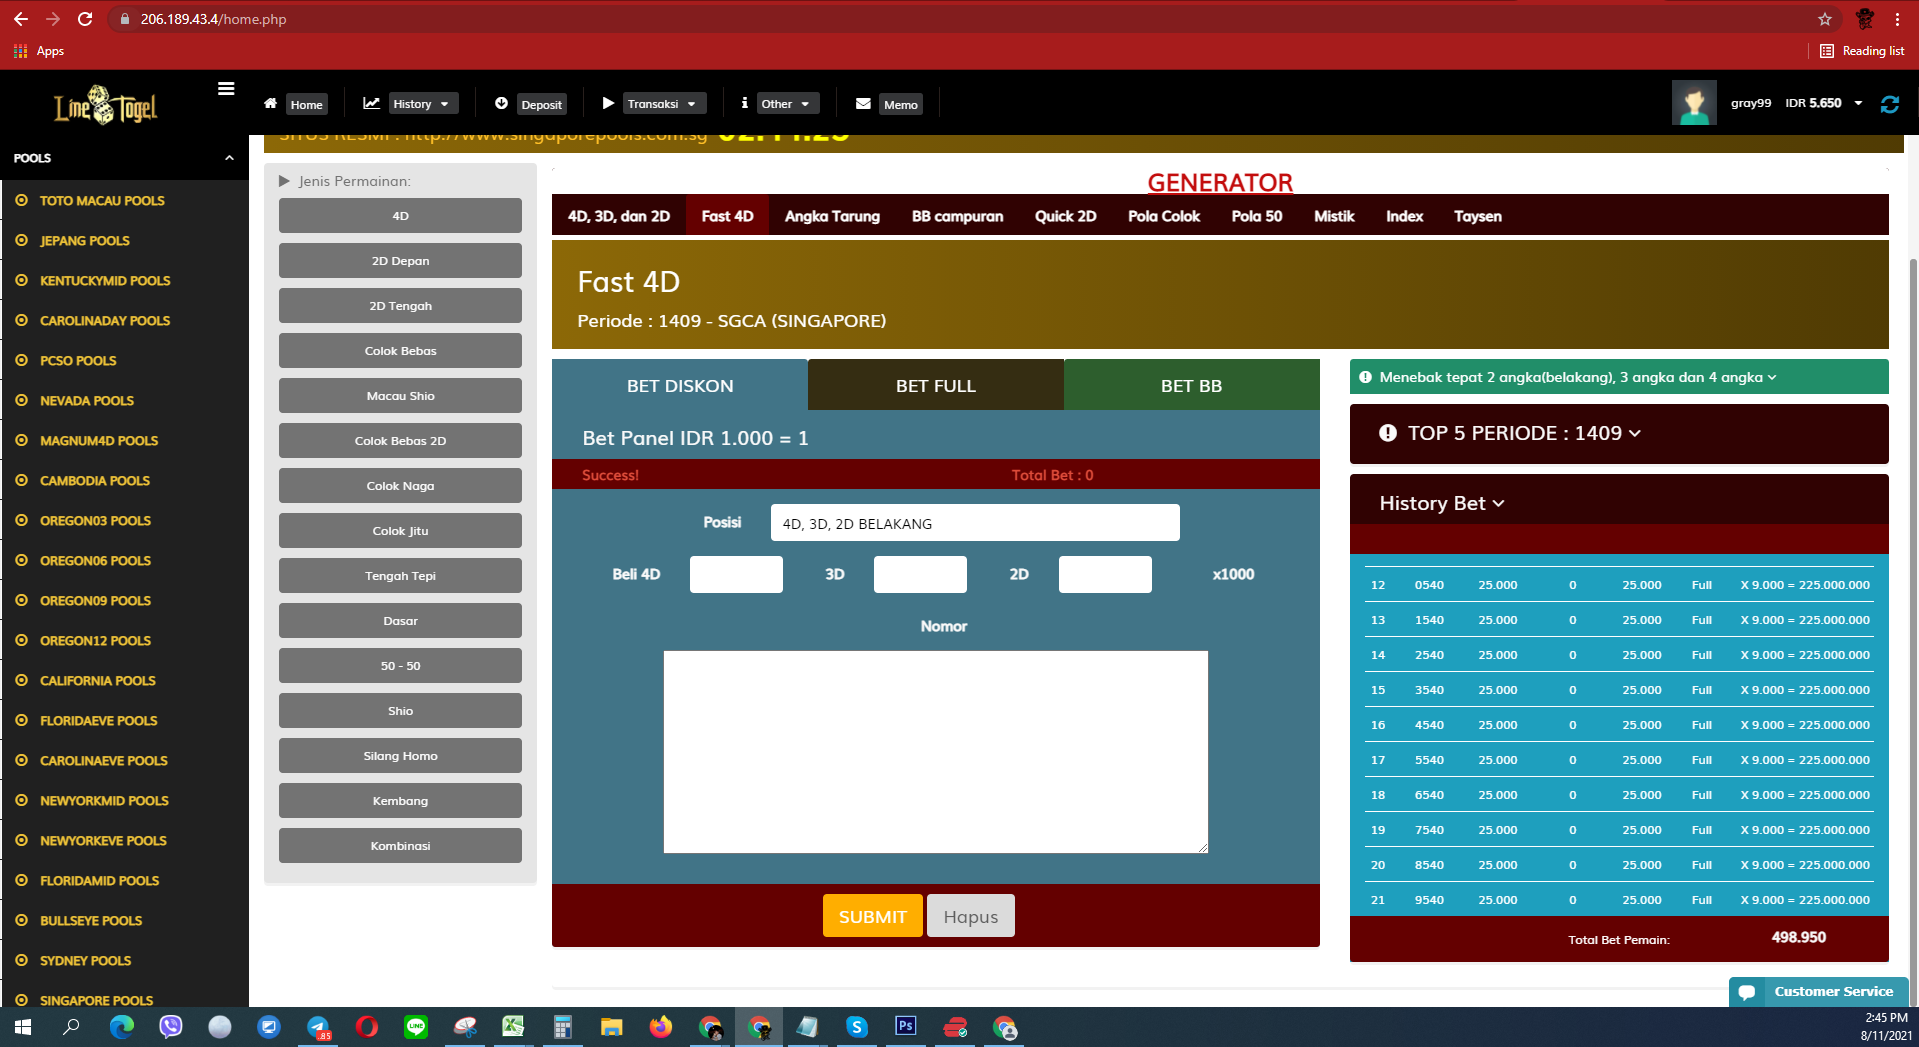The width and height of the screenshot is (1919, 1047).
Task: Open Reading list icon in bookmarks bar
Action: click(x=1862, y=51)
